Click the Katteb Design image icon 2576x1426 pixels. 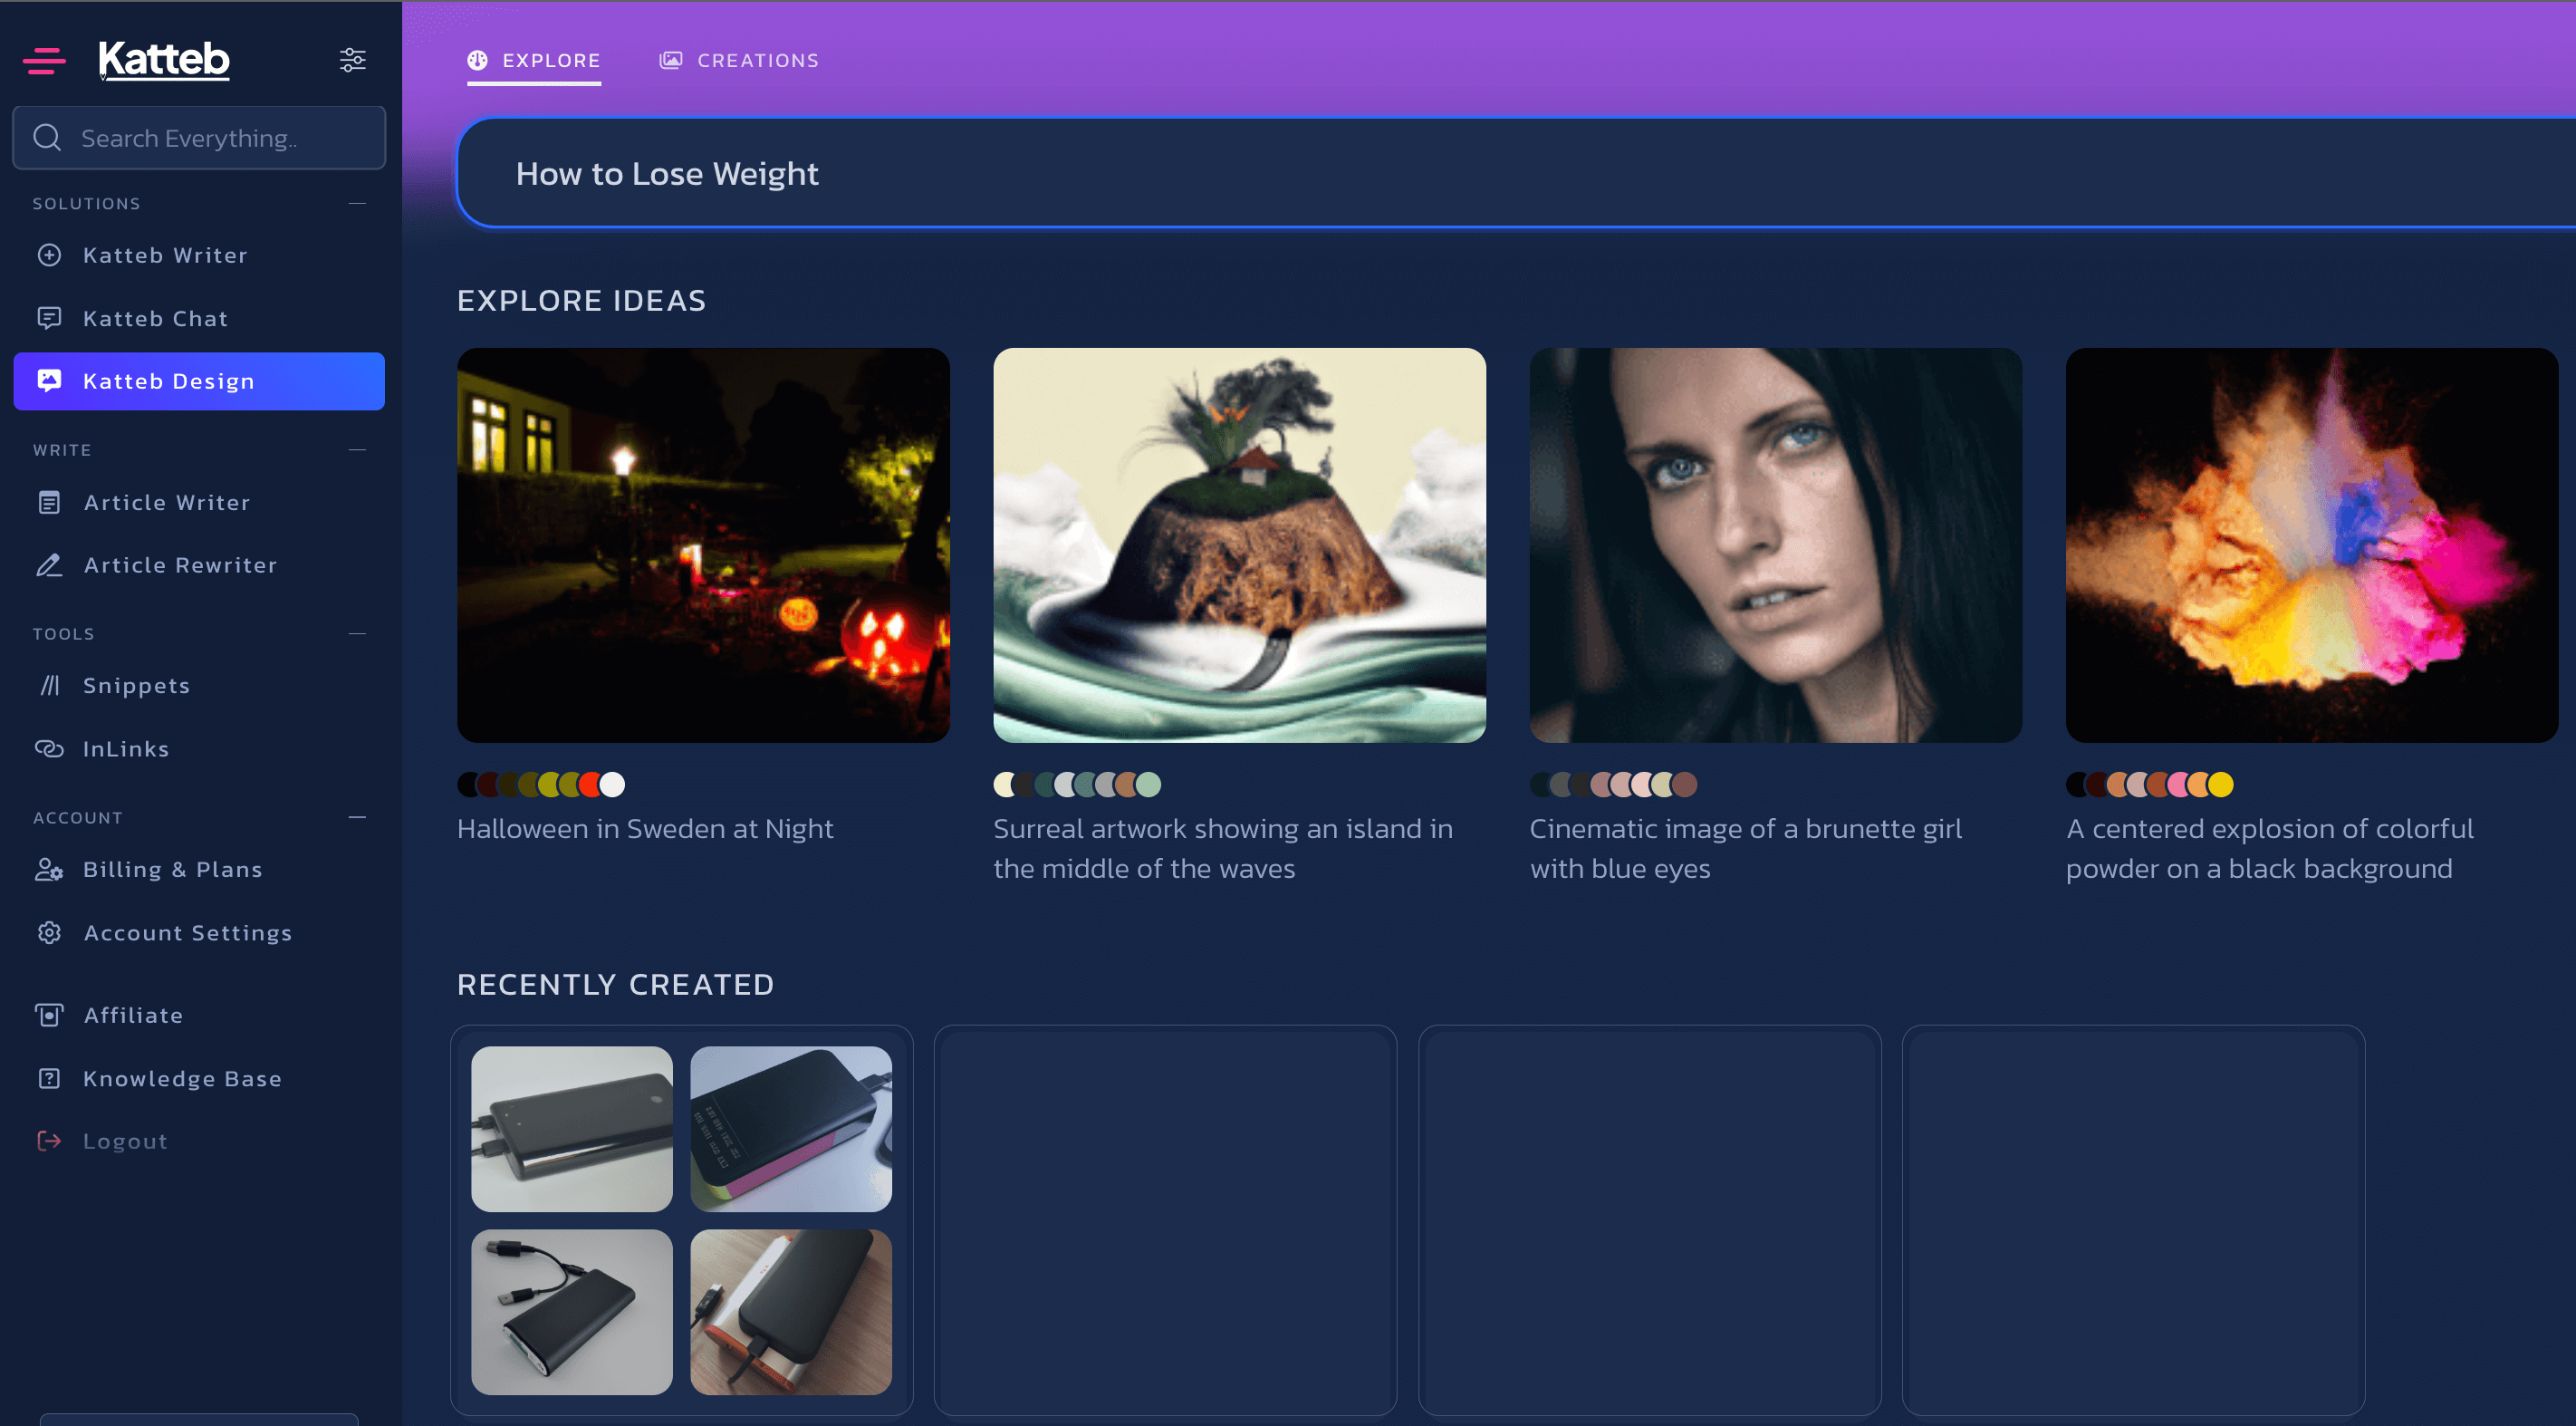[49, 381]
